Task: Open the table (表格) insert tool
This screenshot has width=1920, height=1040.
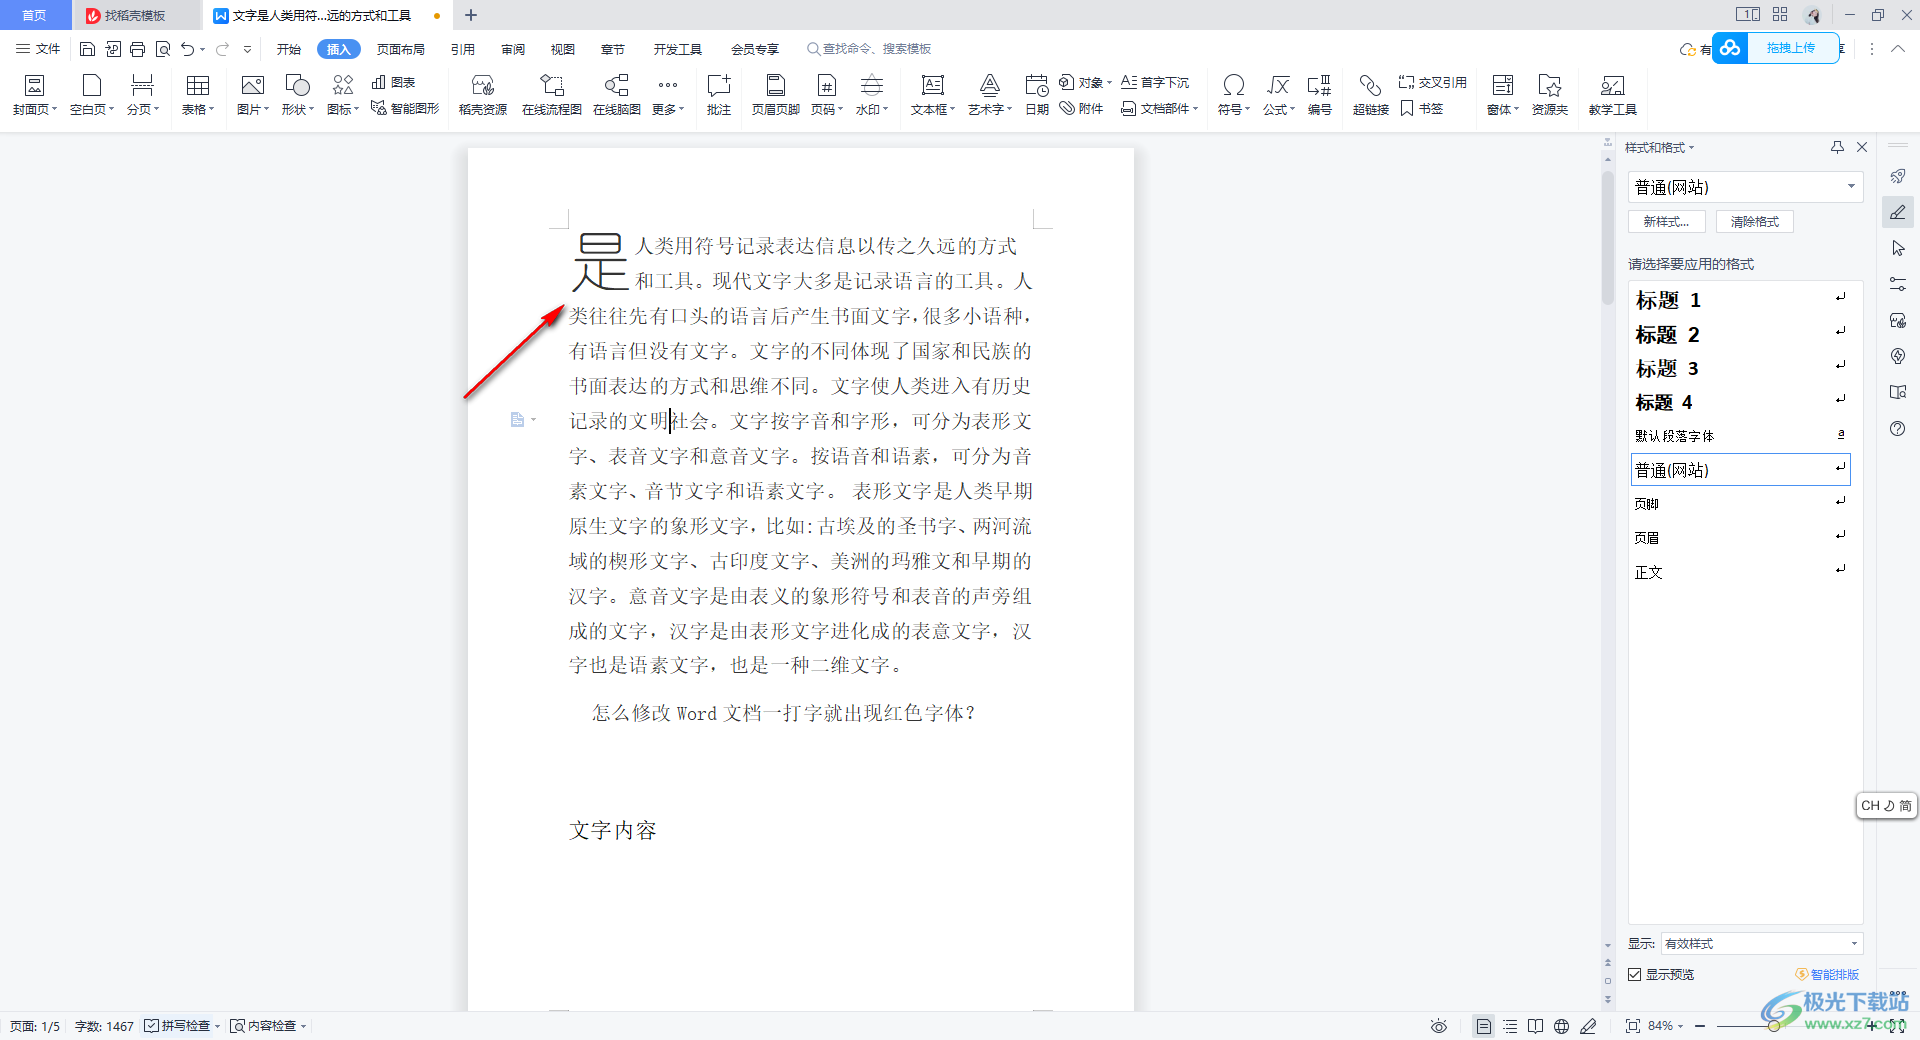Action: (x=198, y=95)
